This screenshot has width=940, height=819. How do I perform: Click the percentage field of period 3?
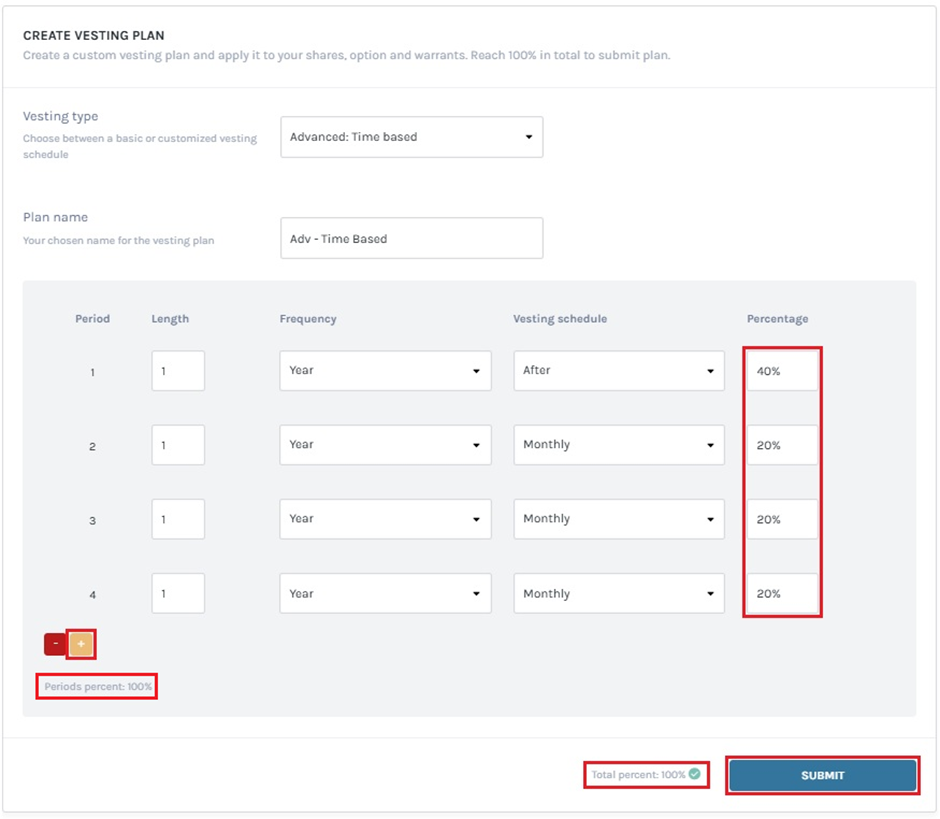tap(781, 518)
